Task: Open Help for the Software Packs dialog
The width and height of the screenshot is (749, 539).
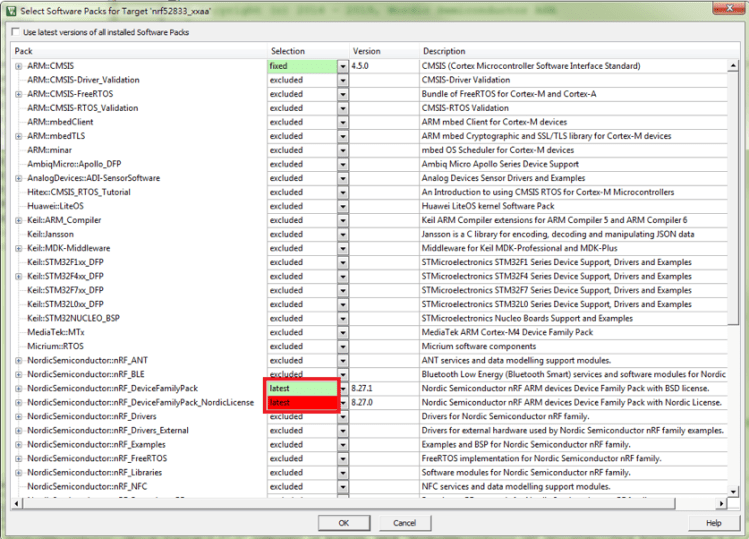Action: point(714,523)
